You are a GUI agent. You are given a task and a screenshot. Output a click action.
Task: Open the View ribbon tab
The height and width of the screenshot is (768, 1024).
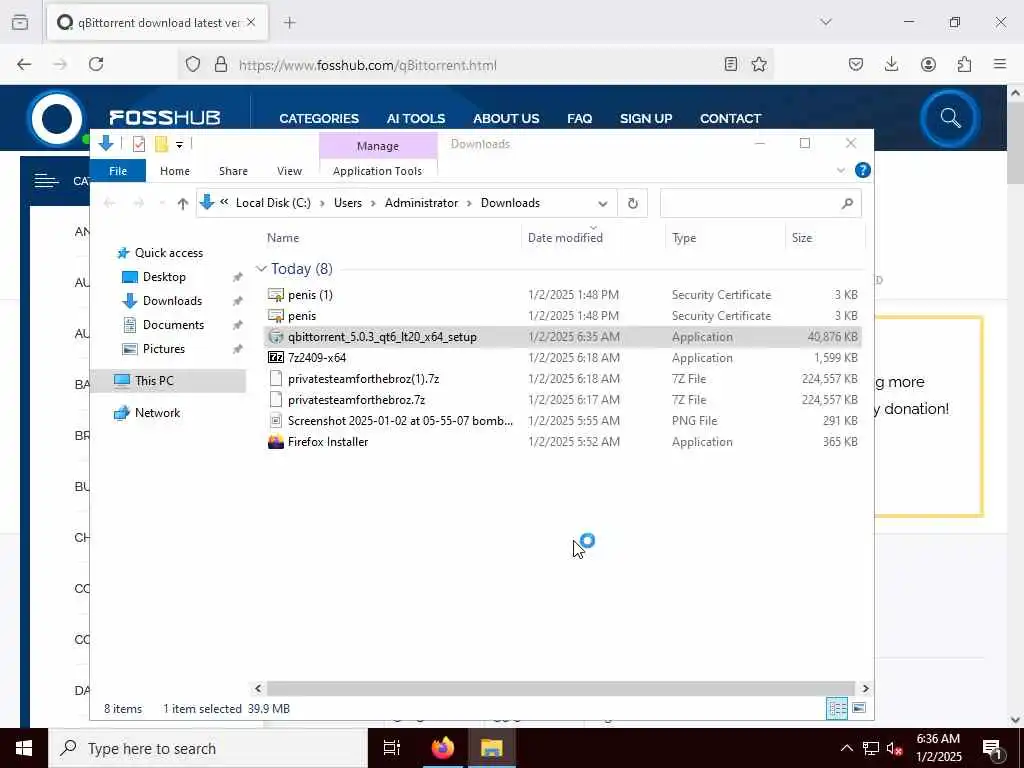pyautogui.click(x=289, y=171)
